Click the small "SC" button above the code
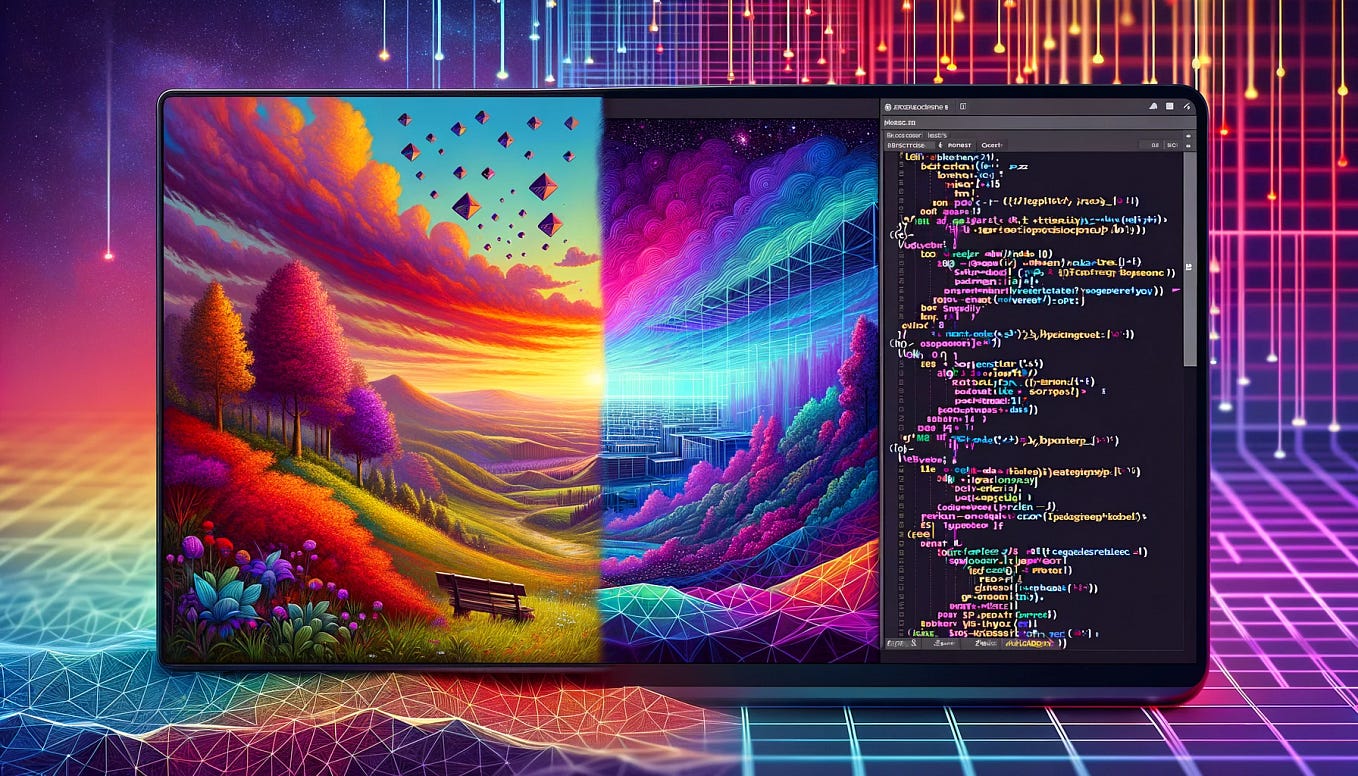 point(1171,145)
